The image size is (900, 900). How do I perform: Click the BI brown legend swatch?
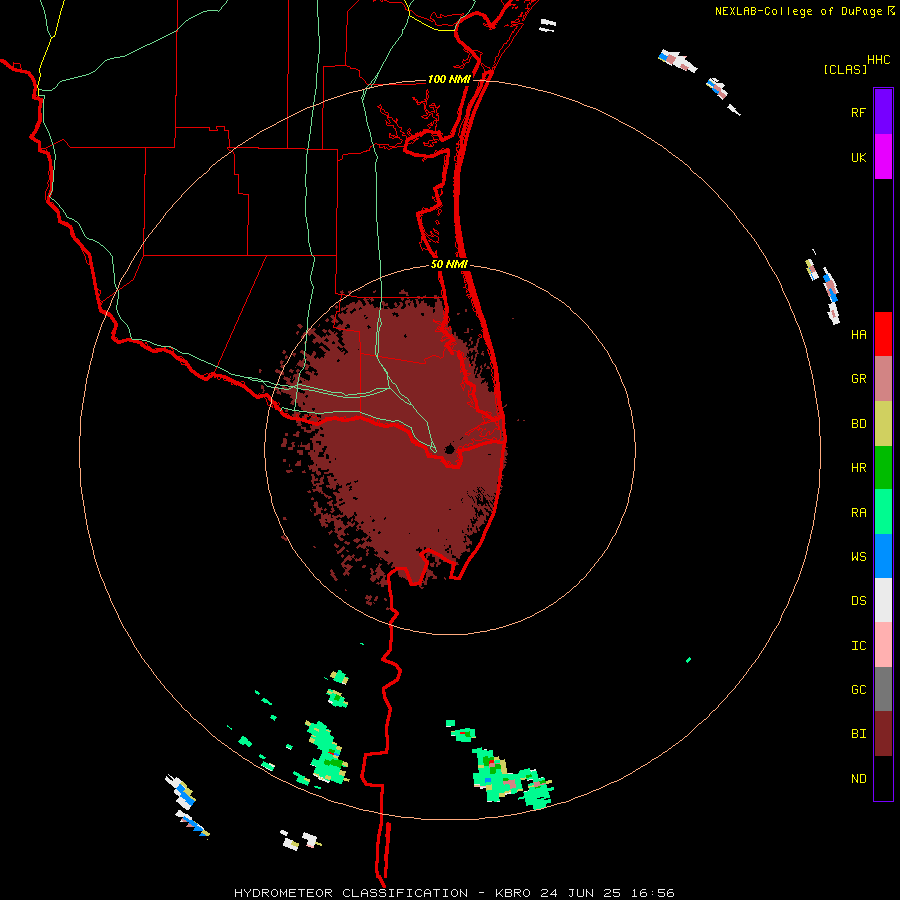click(883, 734)
